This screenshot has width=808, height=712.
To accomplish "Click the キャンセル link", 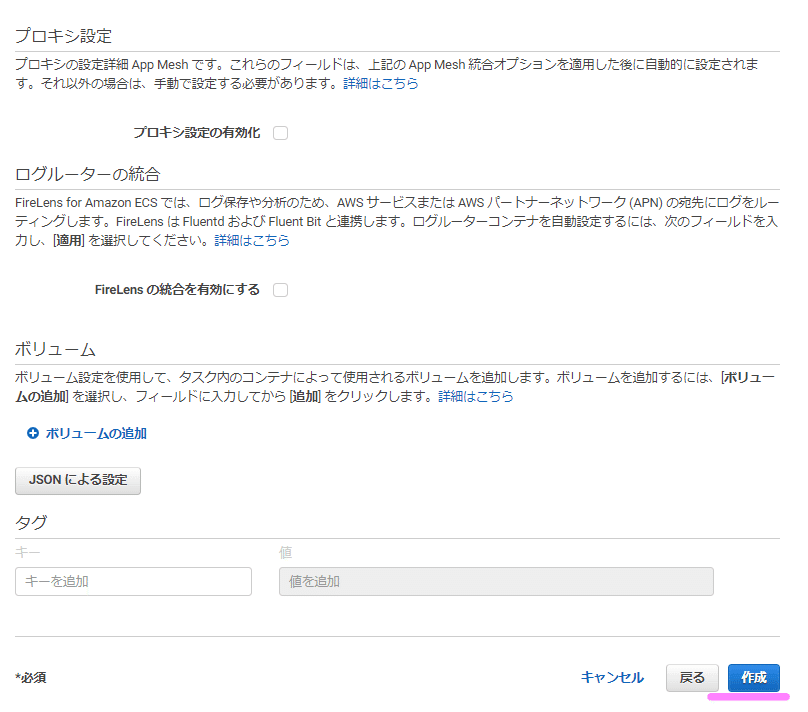I will click(612, 677).
